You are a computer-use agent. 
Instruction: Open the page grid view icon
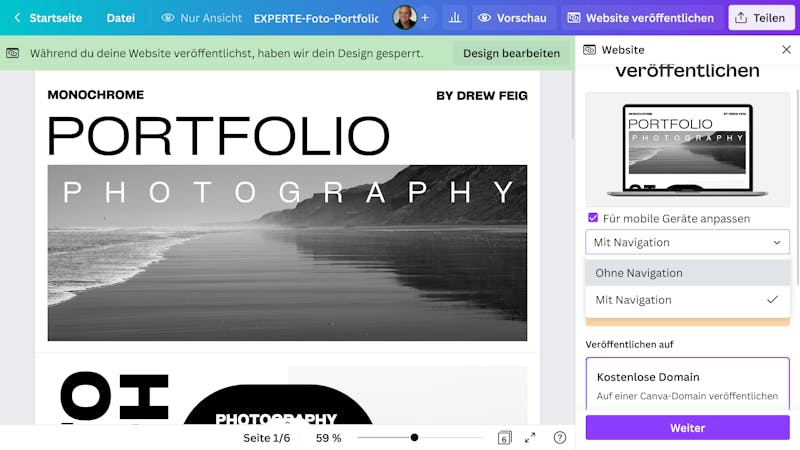pos(504,438)
